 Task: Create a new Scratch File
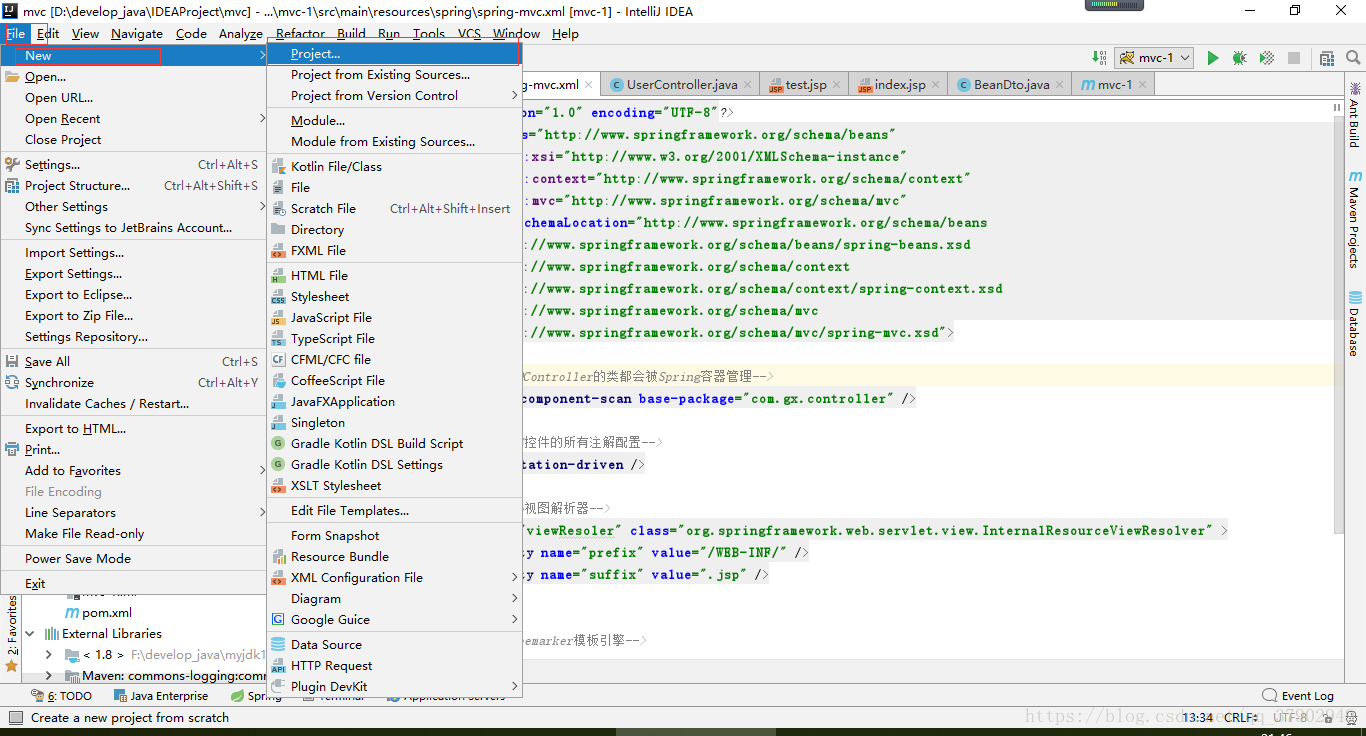[x=394, y=208]
